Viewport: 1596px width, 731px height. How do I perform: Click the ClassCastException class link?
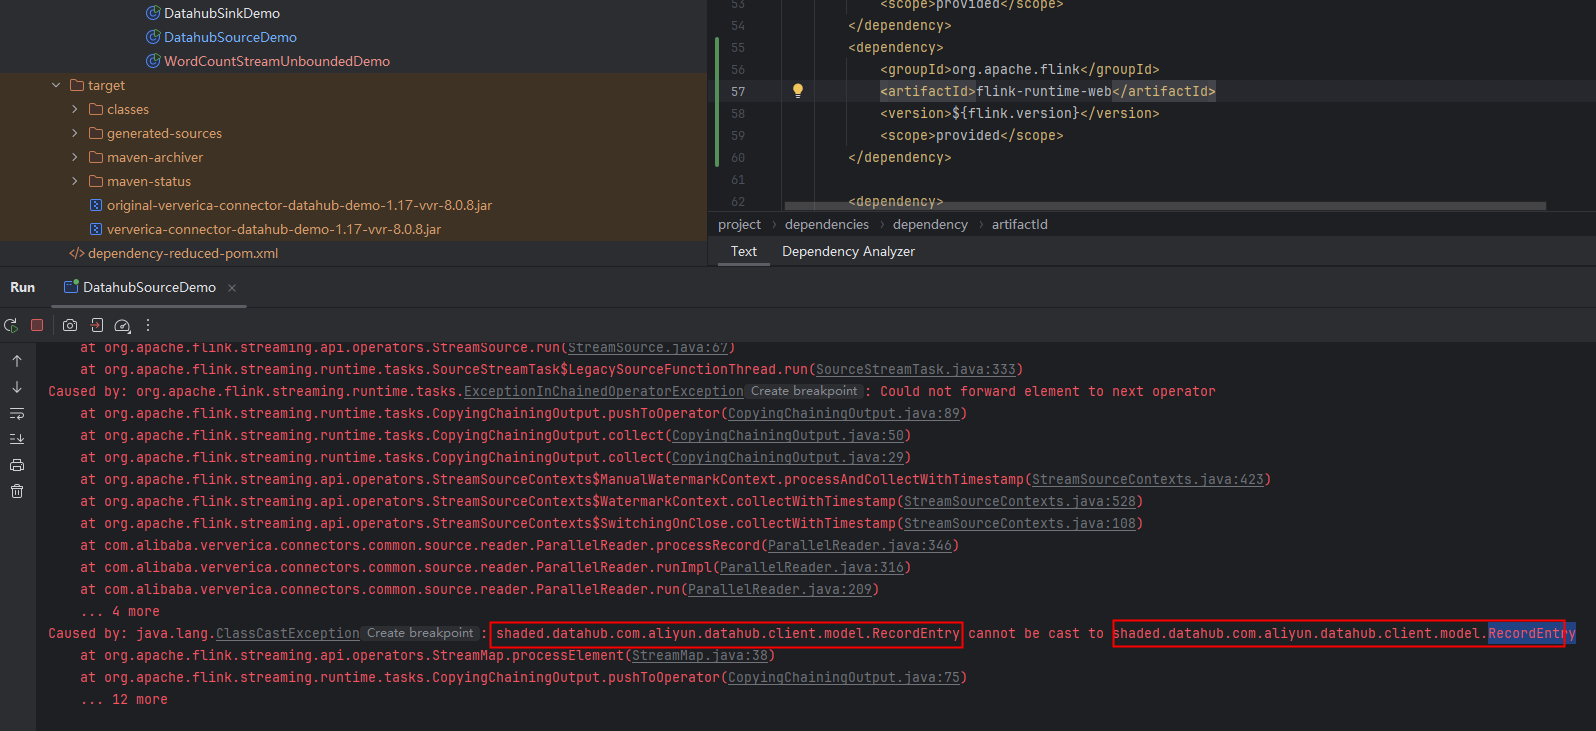point(288,633)
